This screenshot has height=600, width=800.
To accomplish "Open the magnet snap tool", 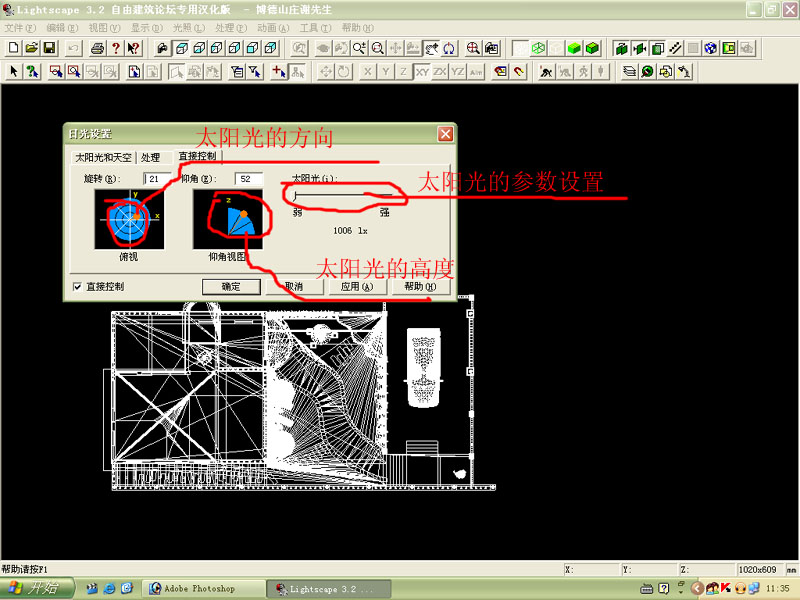I will (519, 72).
